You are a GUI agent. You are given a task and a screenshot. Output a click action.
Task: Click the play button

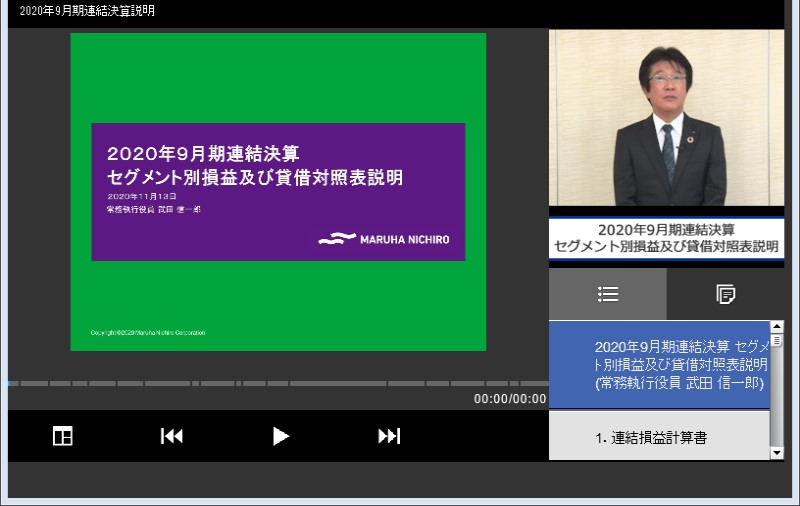(281, 437)
